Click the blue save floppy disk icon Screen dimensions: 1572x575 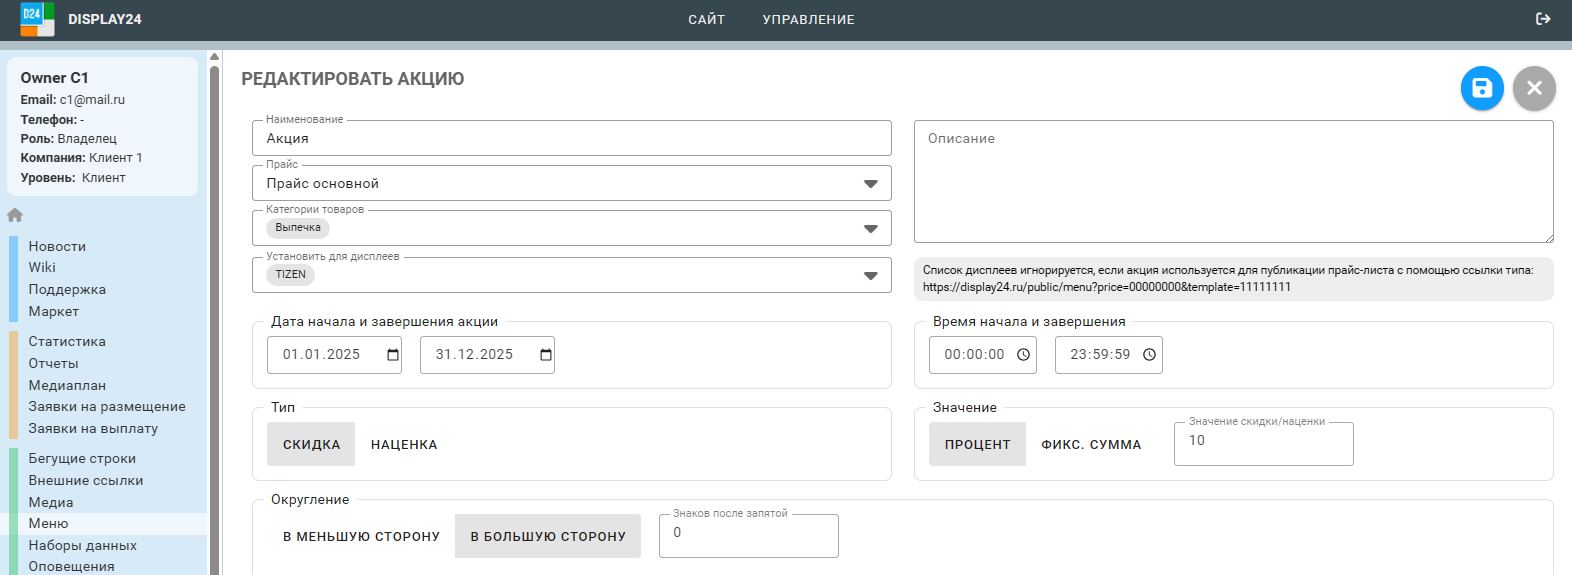coord(1482,88)
